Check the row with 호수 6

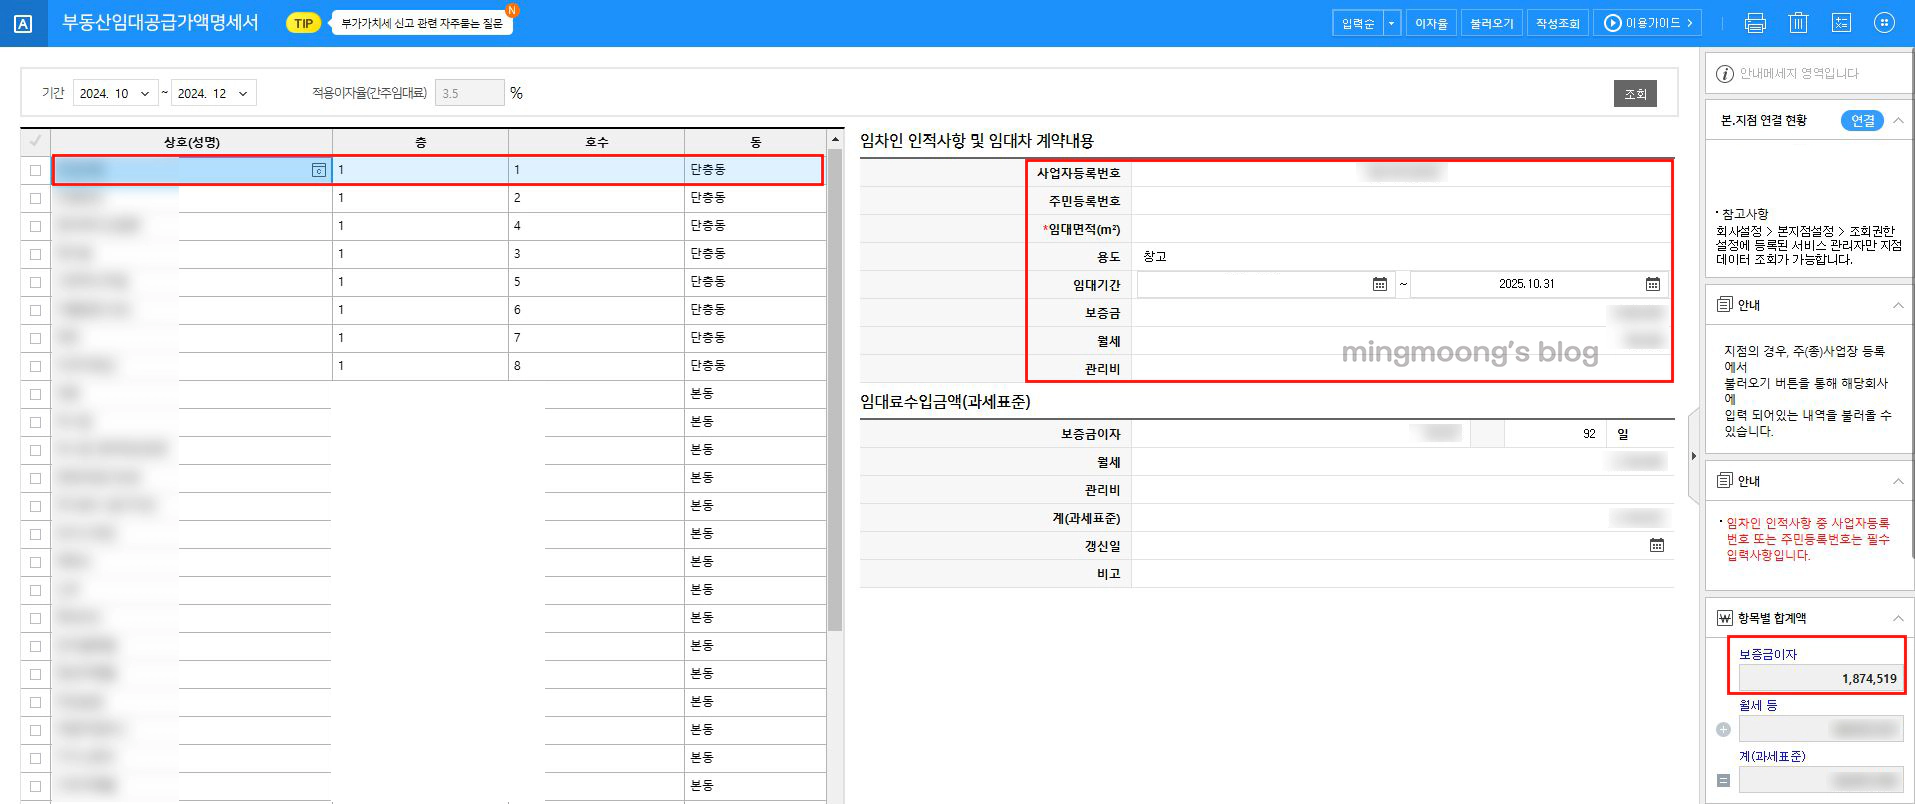35,310
